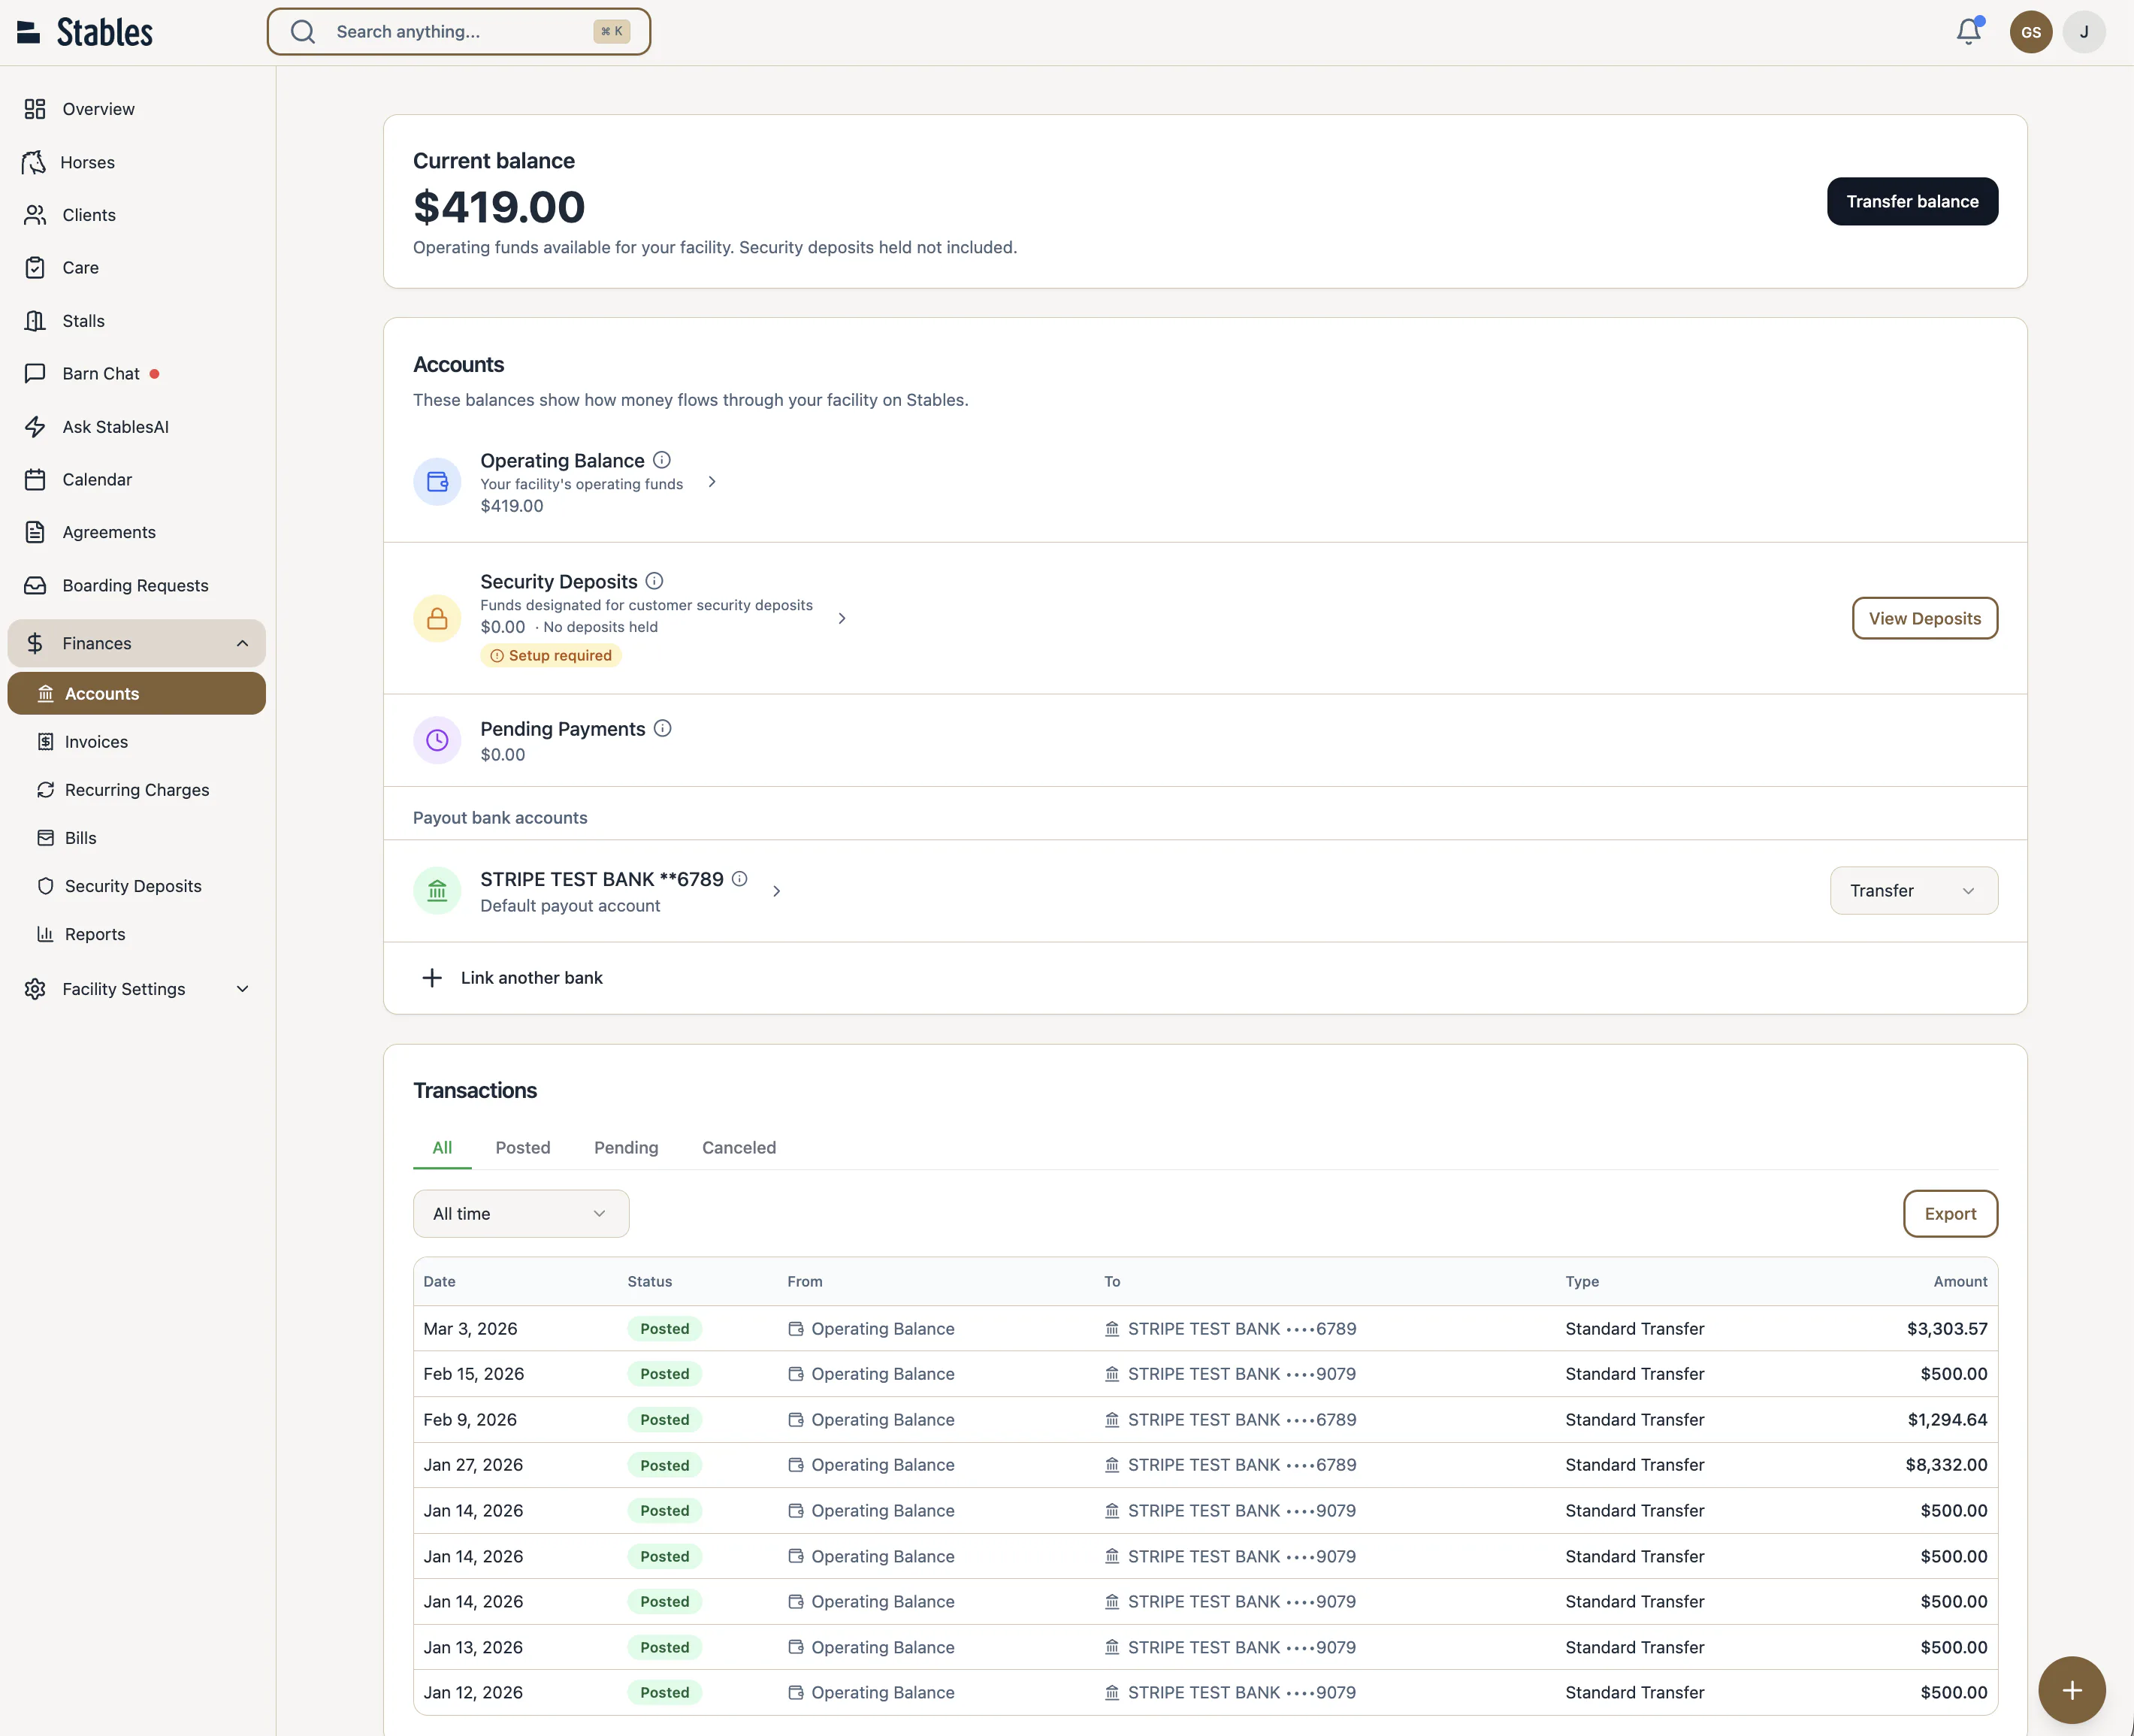Click info icon beside STRIPE TEST BANK **6789

click(x=740, y=878)
